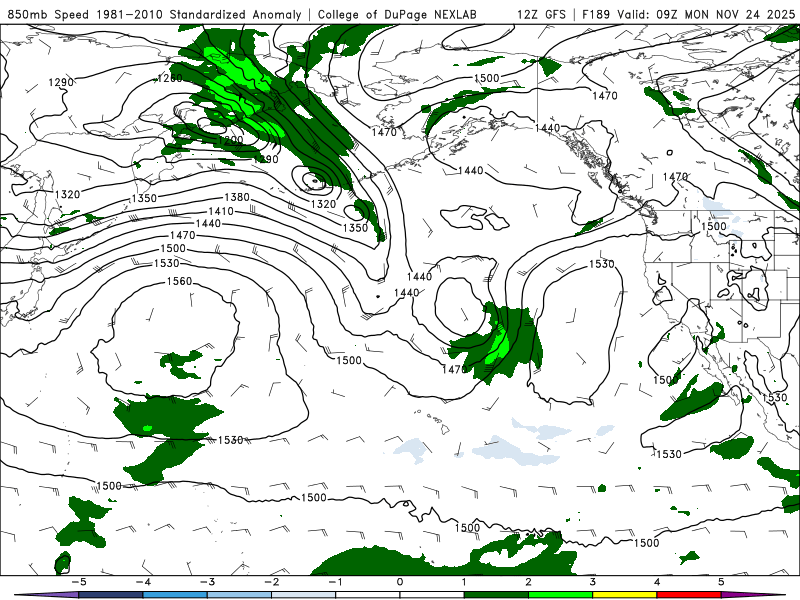Click the colorbar tick label "2"
Viewport: 800px width, 600px height.
click(528, 582)
